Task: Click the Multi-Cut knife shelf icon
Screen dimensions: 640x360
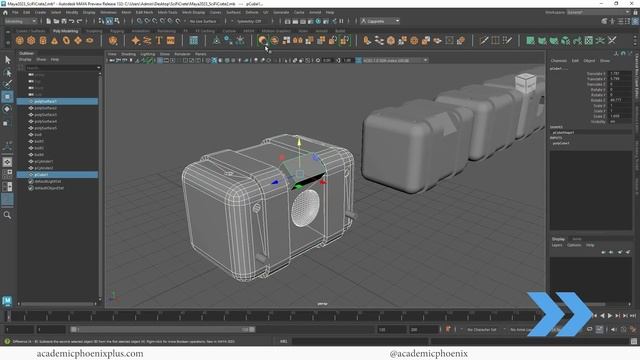Action: [484, 40]
